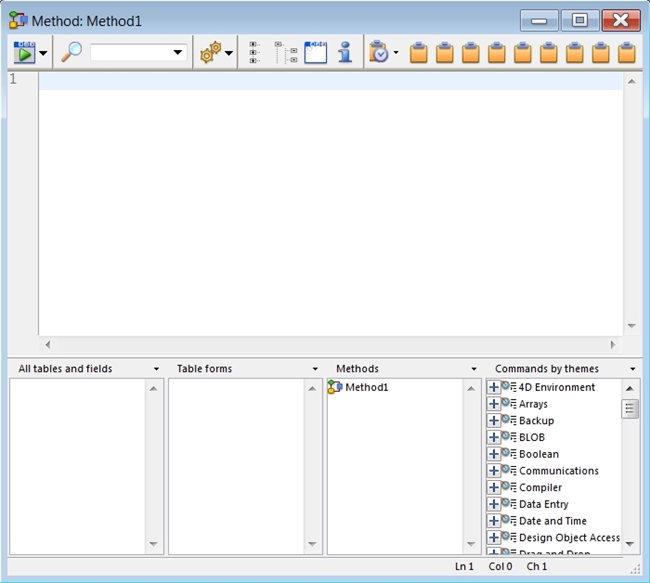Click the blue information icon
Screen dimensions: 650x583
pyautogui.click(x=344, y=53)
